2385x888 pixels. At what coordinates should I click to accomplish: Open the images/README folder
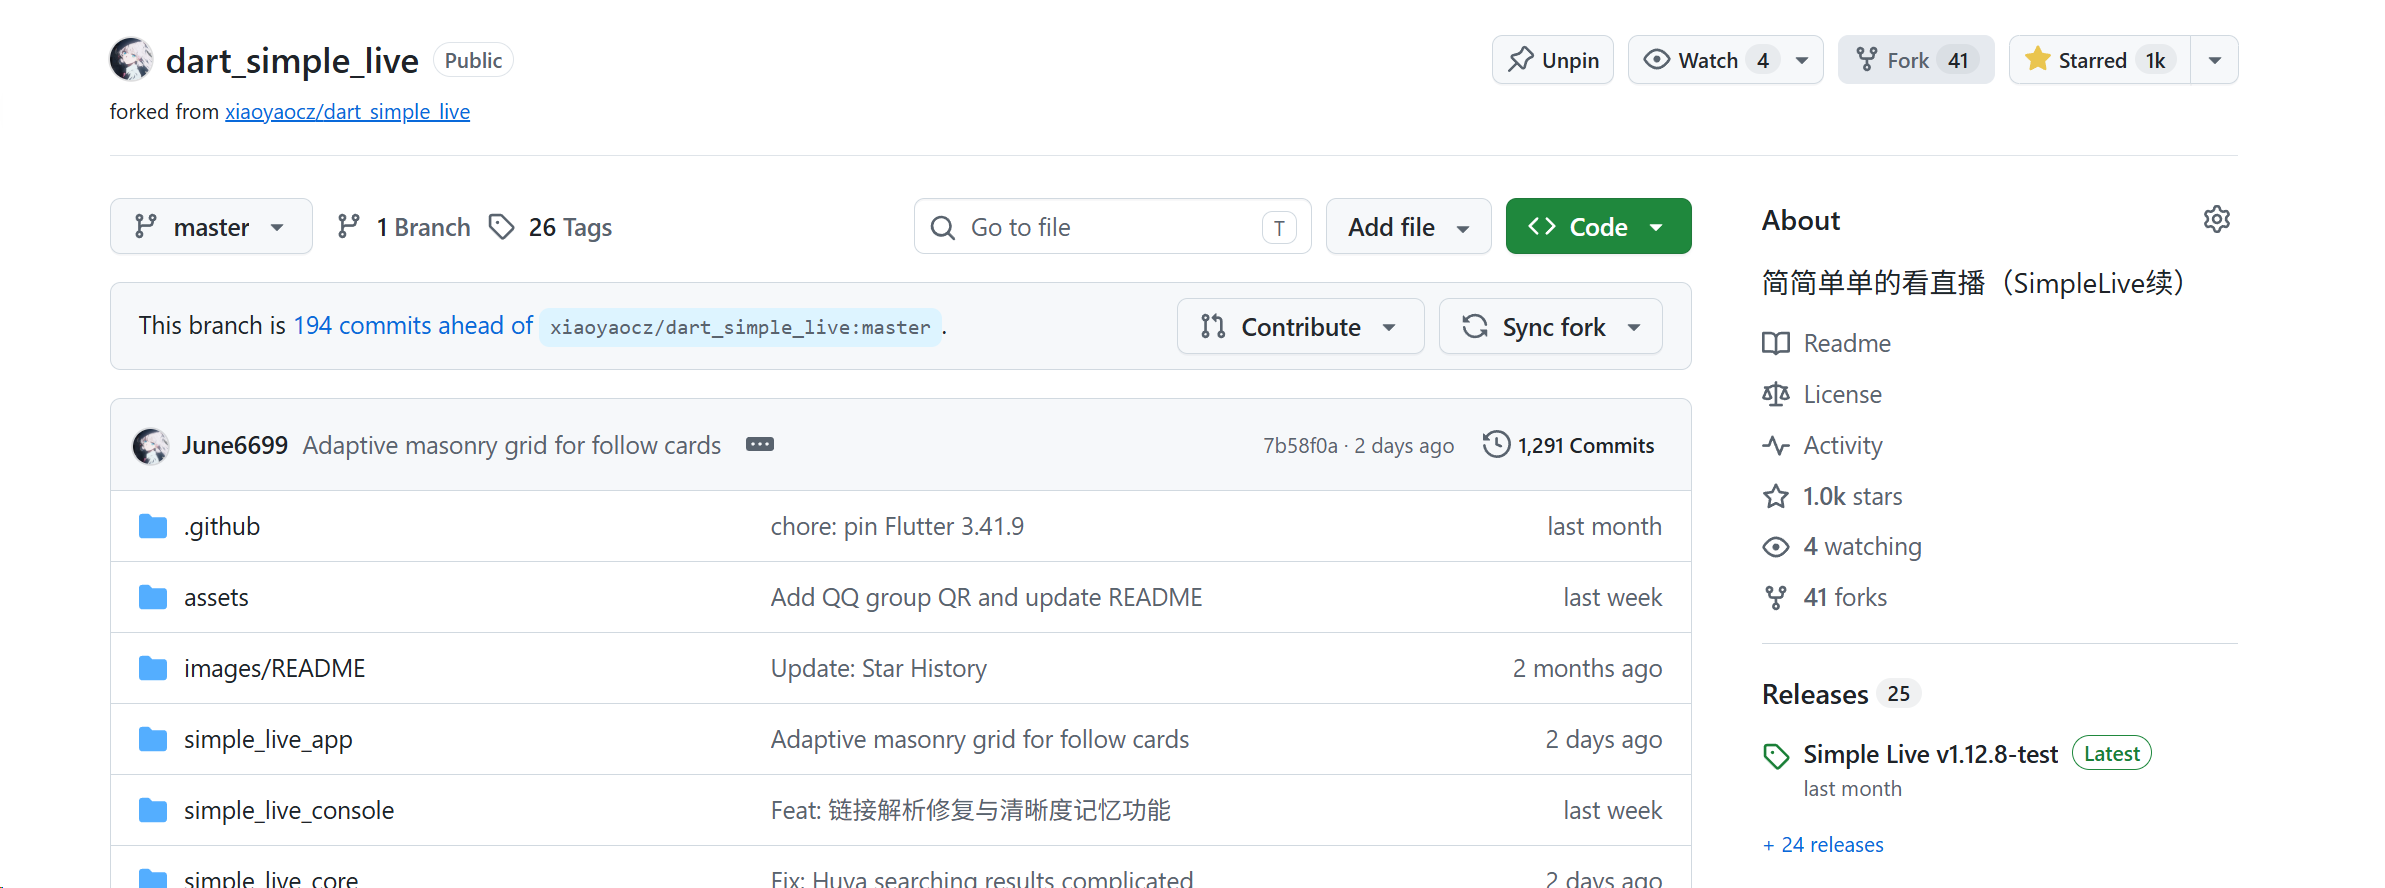point(275,668)
